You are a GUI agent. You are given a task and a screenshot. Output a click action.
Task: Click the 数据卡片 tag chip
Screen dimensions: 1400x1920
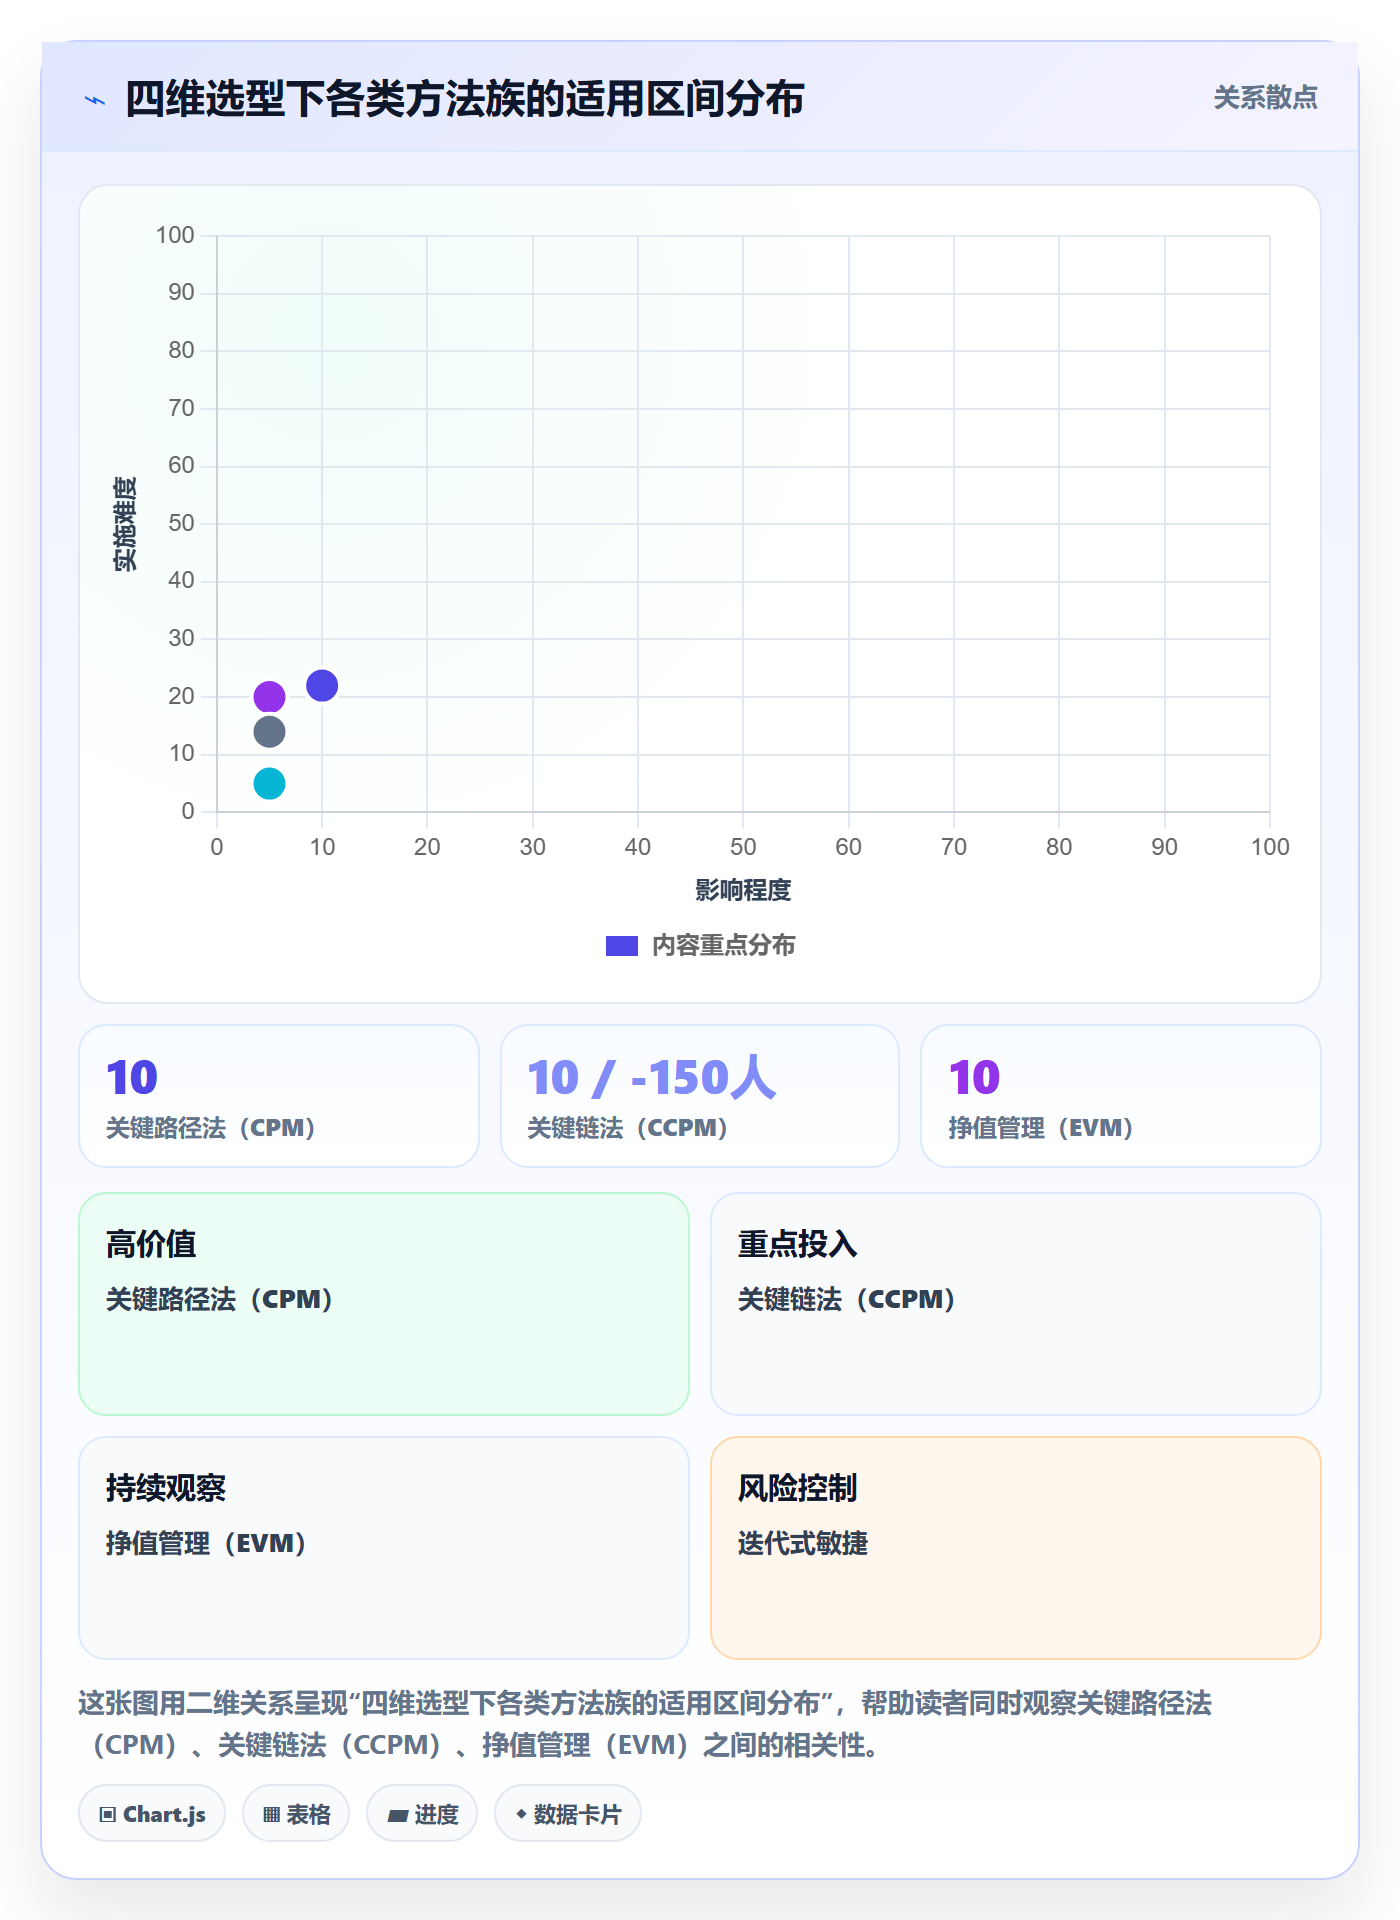coord(568,1814)
